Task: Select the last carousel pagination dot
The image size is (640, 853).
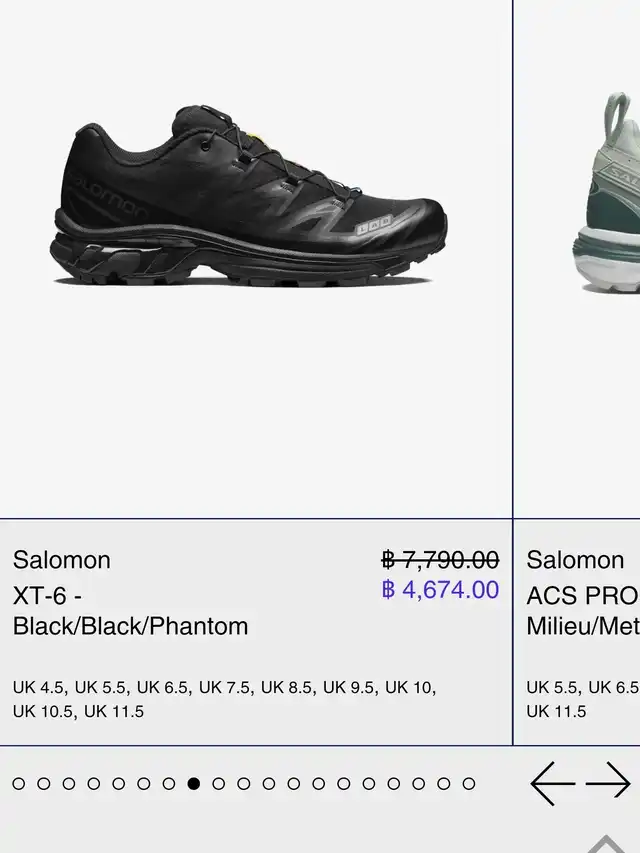Action: point(469,783)
